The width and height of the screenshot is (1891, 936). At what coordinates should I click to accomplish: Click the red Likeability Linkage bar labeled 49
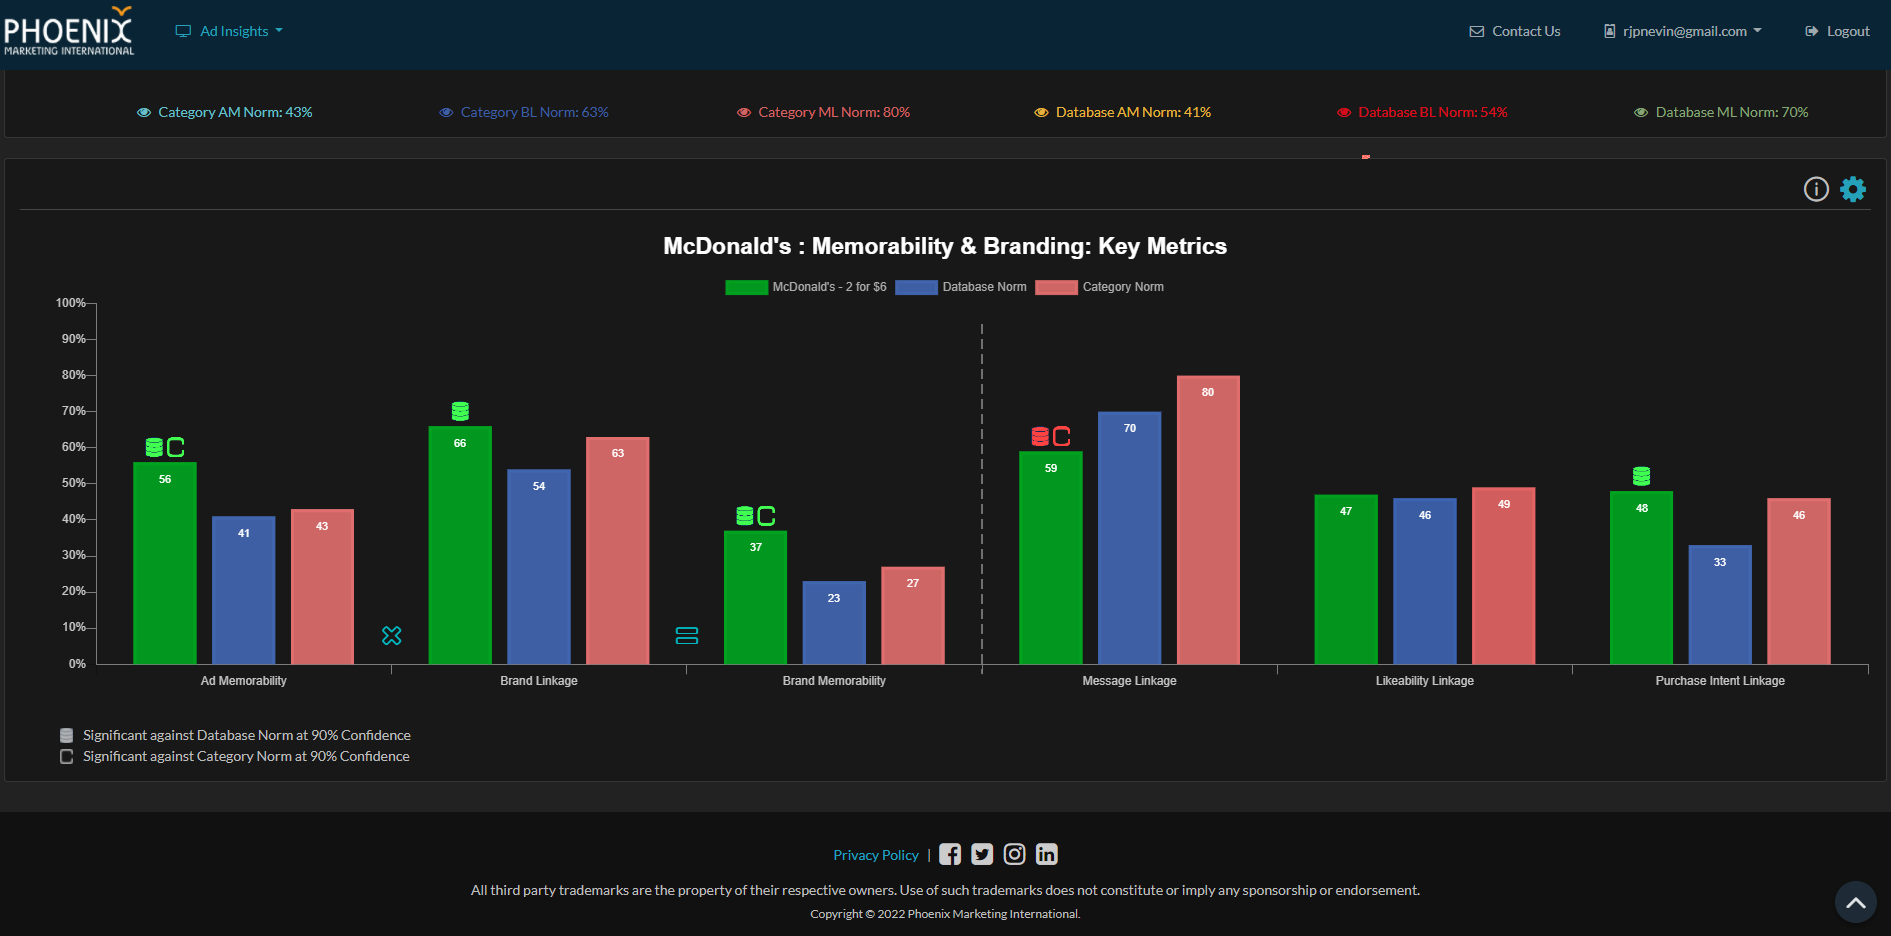pos(1504,576)
